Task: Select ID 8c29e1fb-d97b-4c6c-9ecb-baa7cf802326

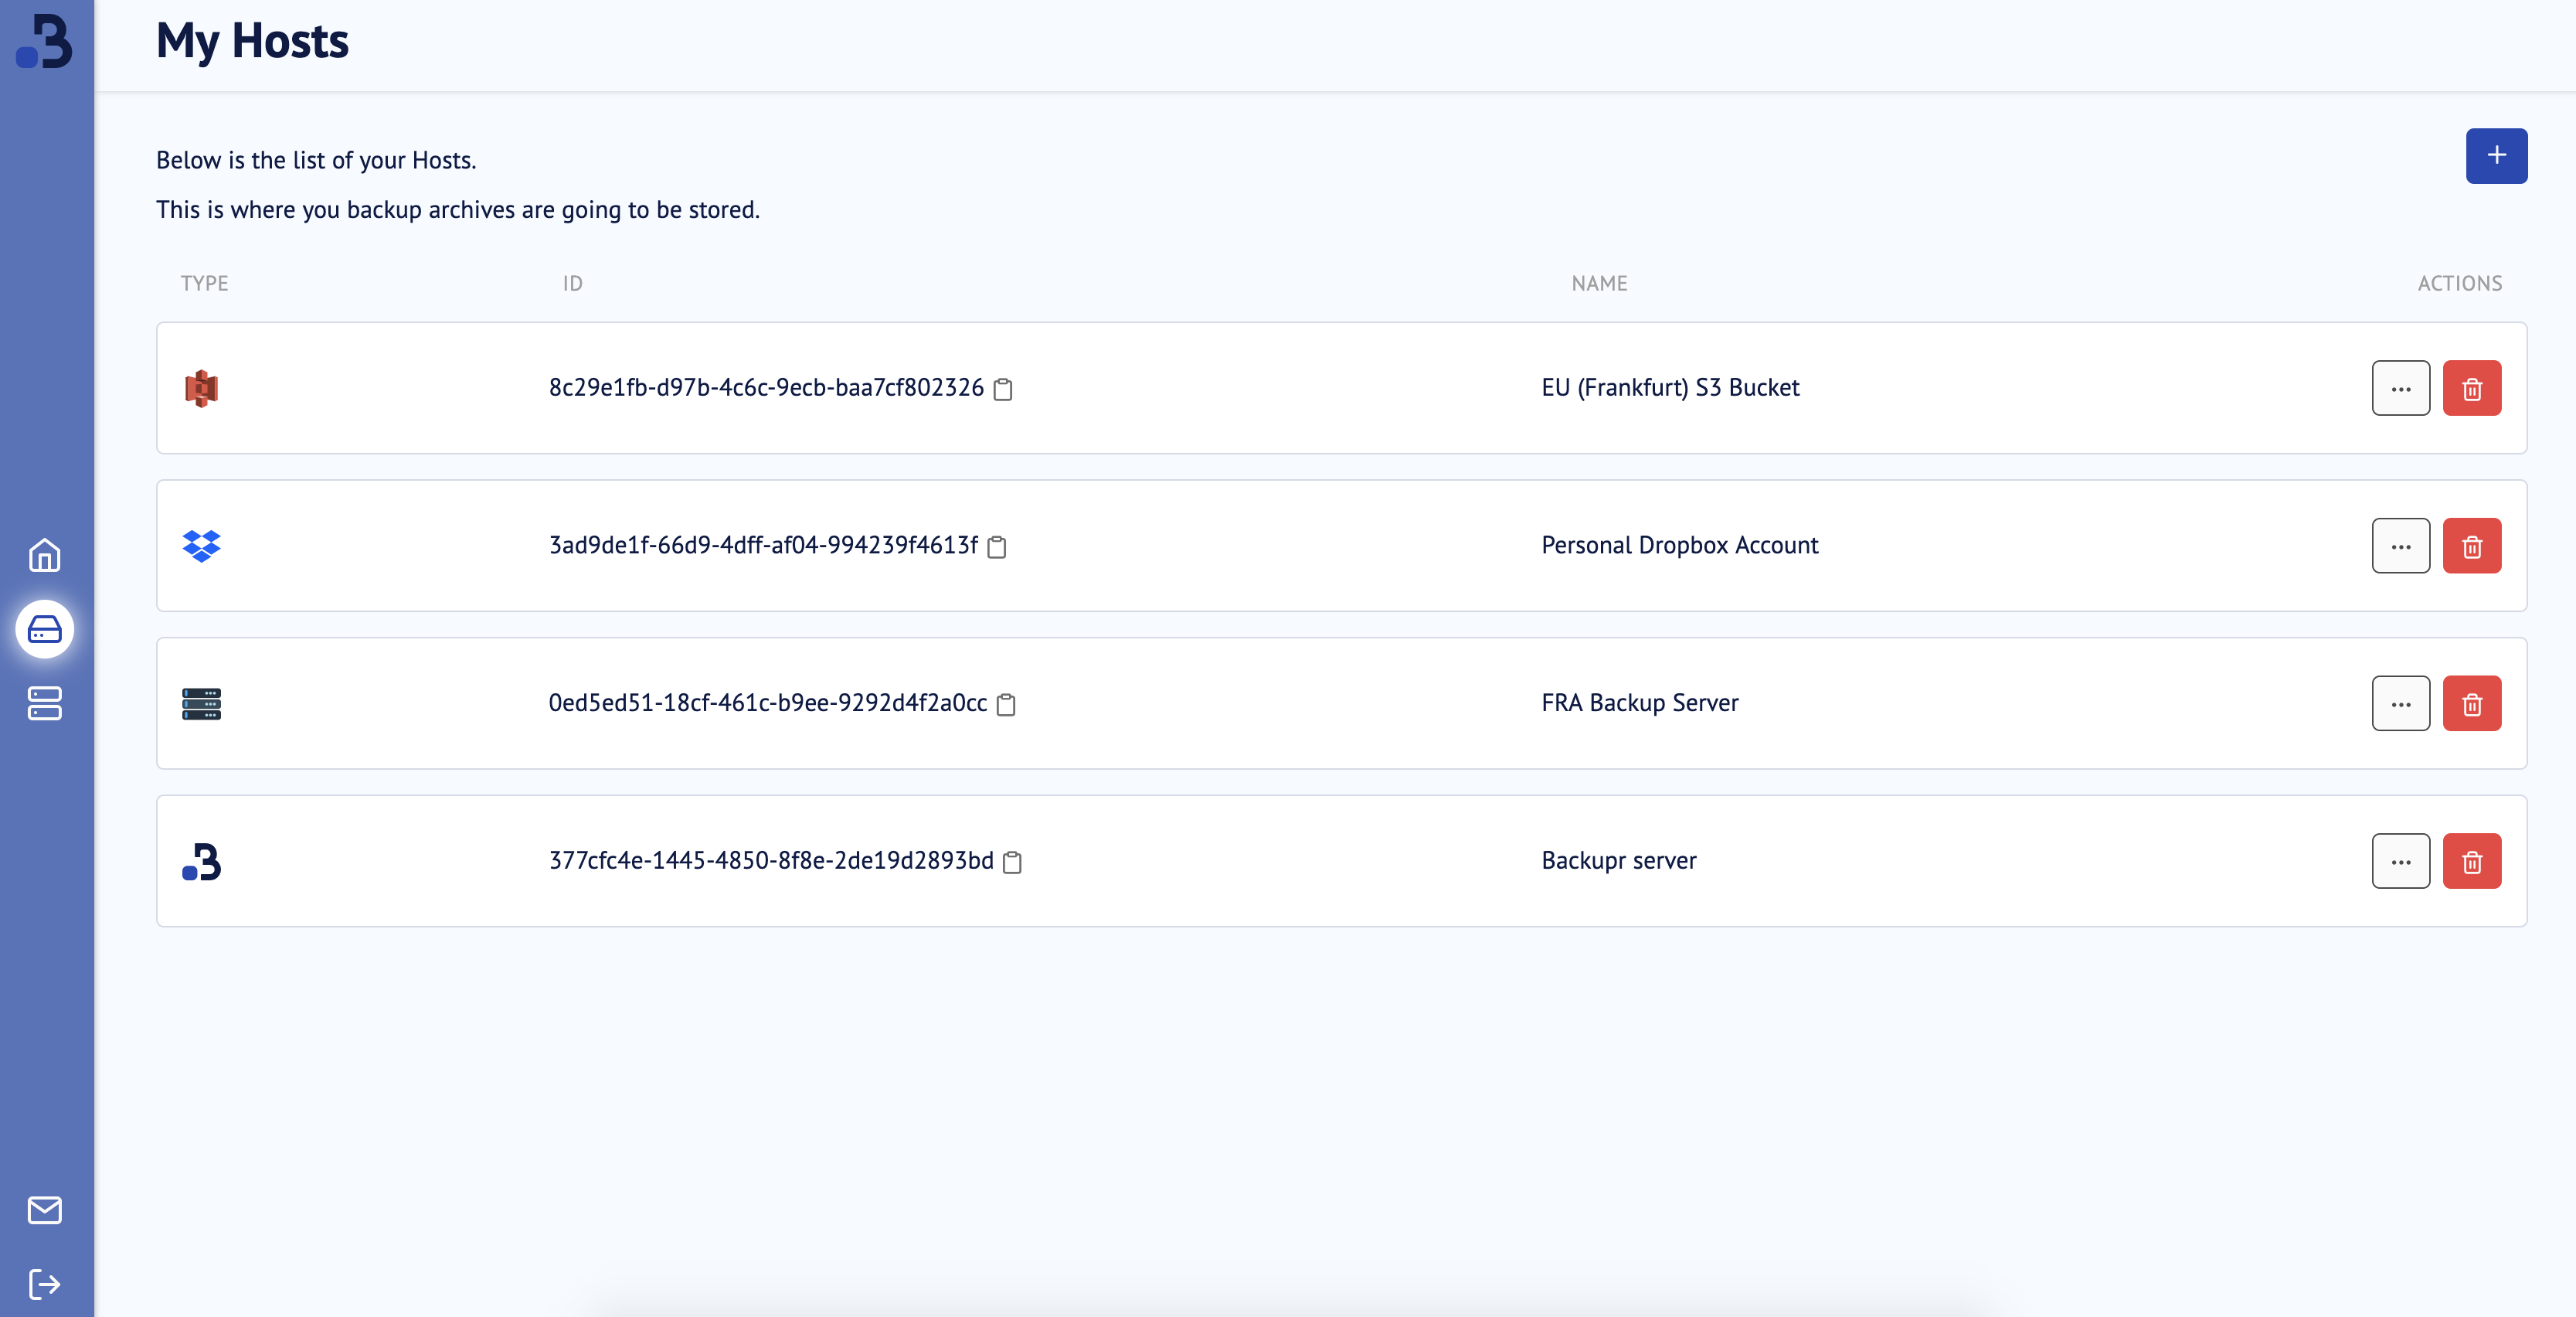Action: click(x=766, y=388)
